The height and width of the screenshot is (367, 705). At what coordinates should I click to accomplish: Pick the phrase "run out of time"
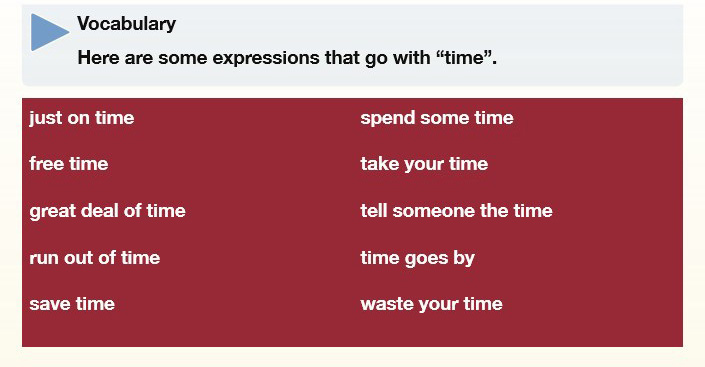pyautogui.click(x=95, y=258)
